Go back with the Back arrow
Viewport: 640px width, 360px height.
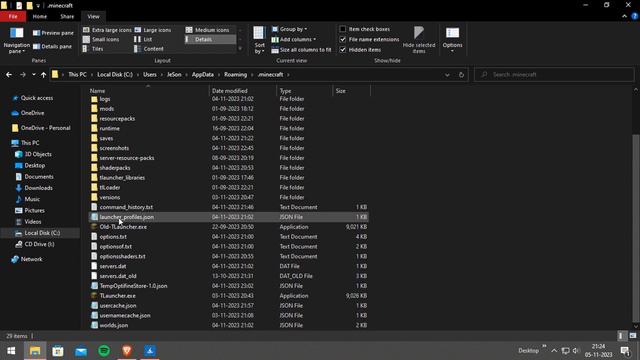9,75
